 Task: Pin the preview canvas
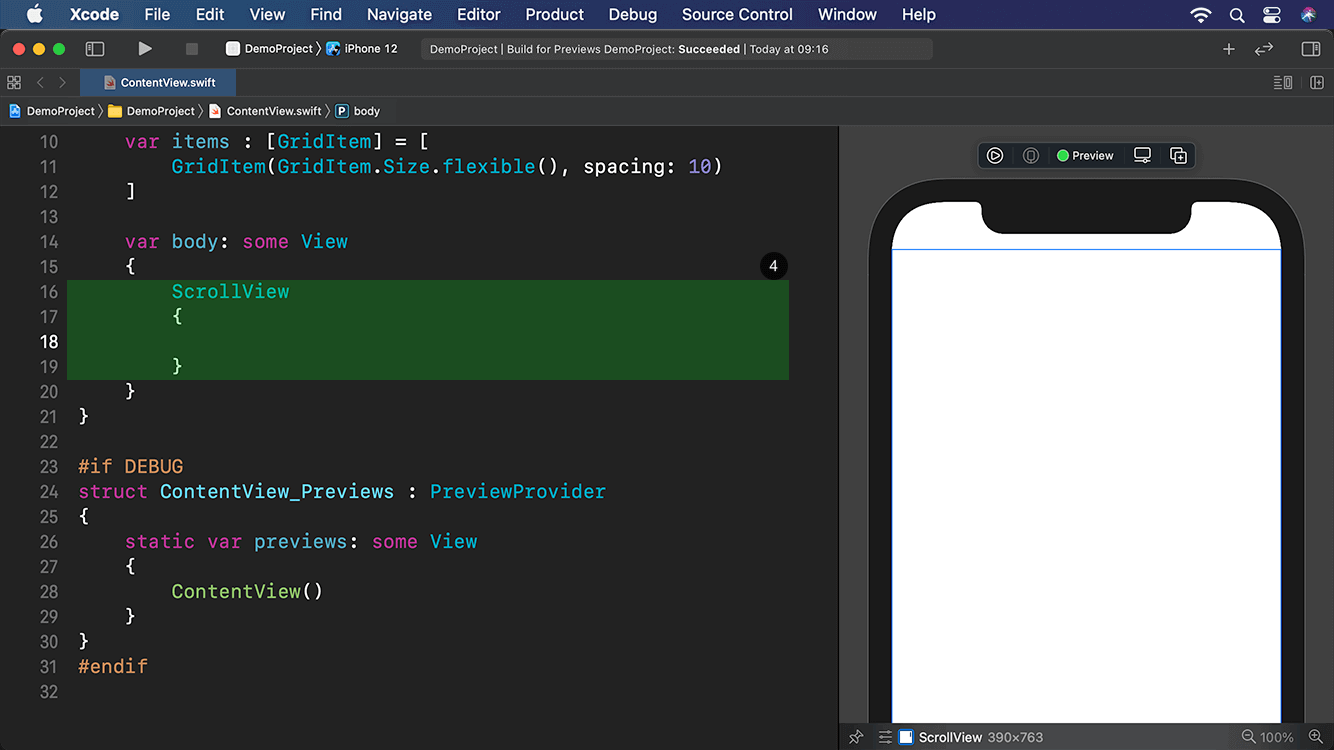click(856, 737)
